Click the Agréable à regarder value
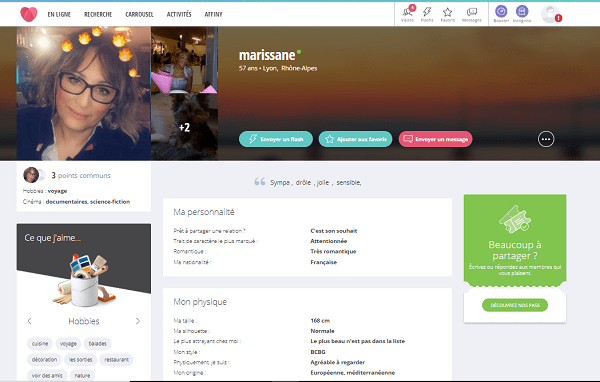Image resolution: width=600 pixels, height=382 pixels. (x=338, y=362)
